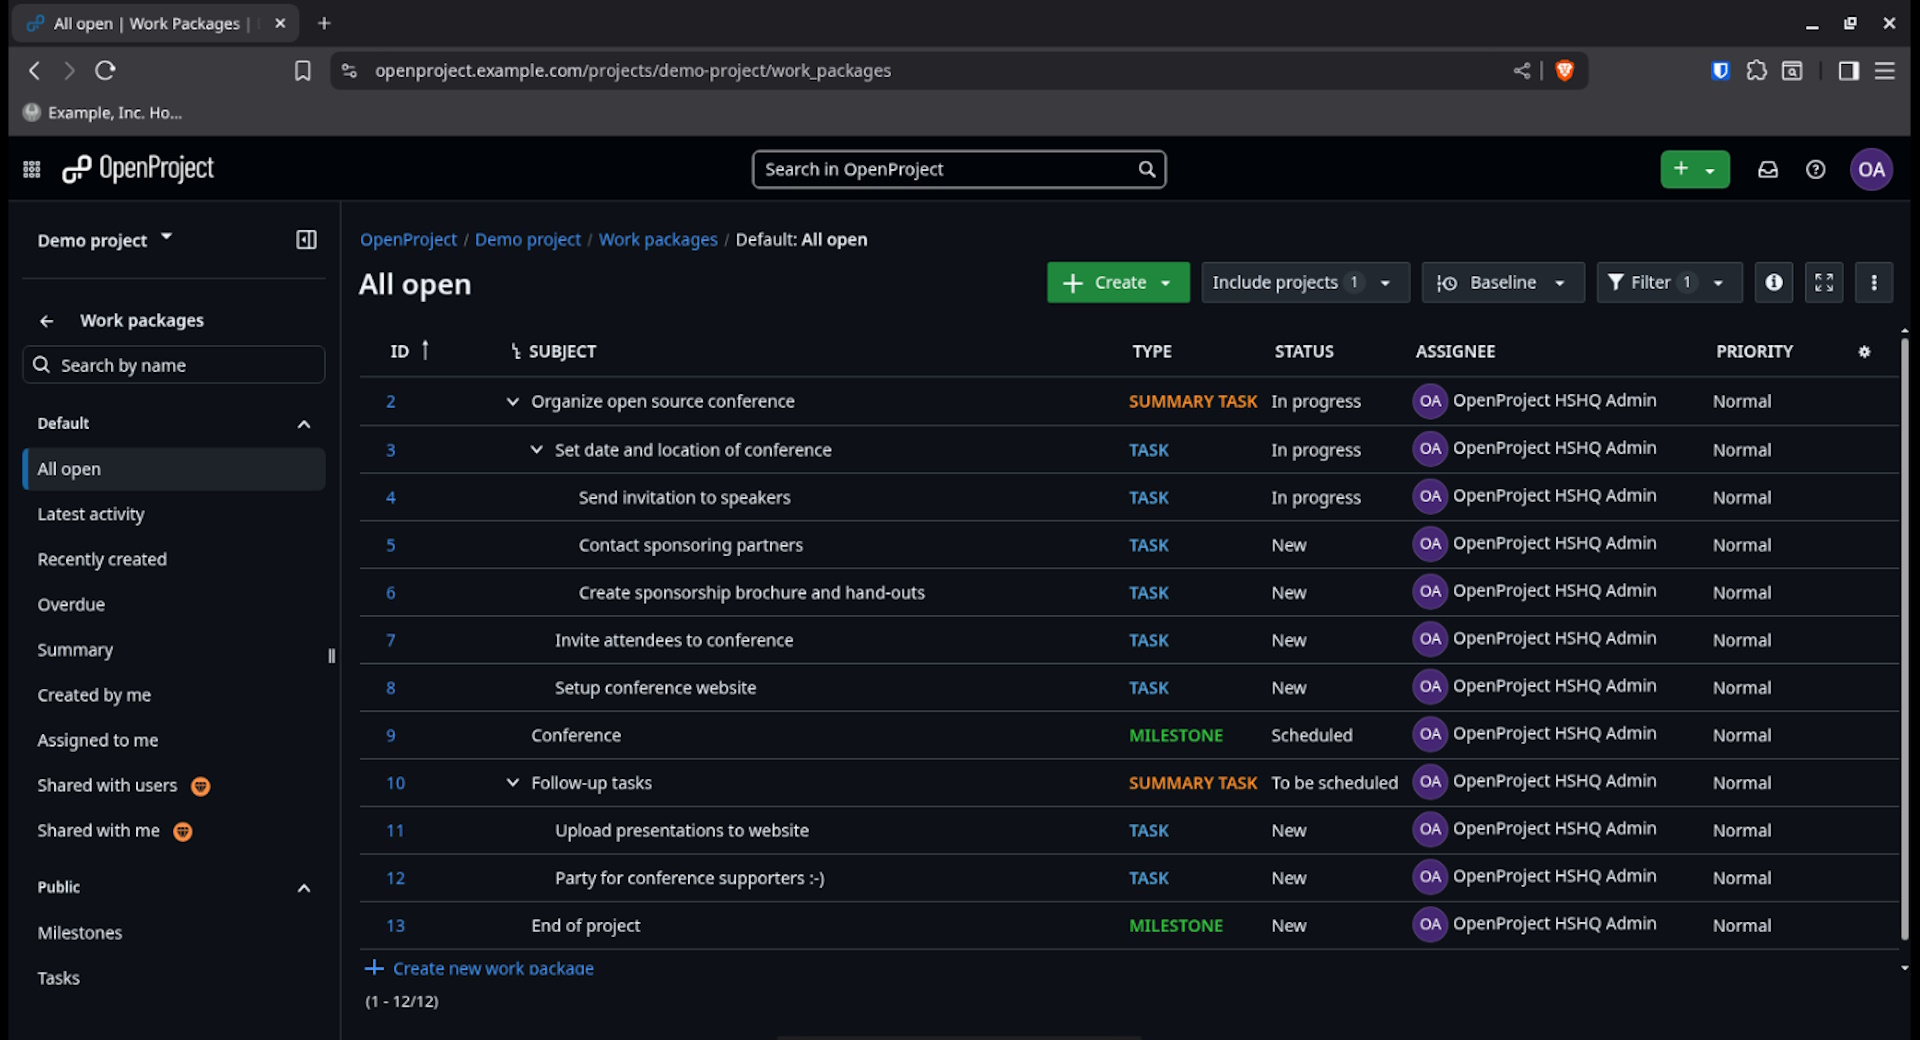Click the three-dot more actions menu
Image resolution: width=1920 pixels, height=1040 pixels.
click(x=1873, y=283)
